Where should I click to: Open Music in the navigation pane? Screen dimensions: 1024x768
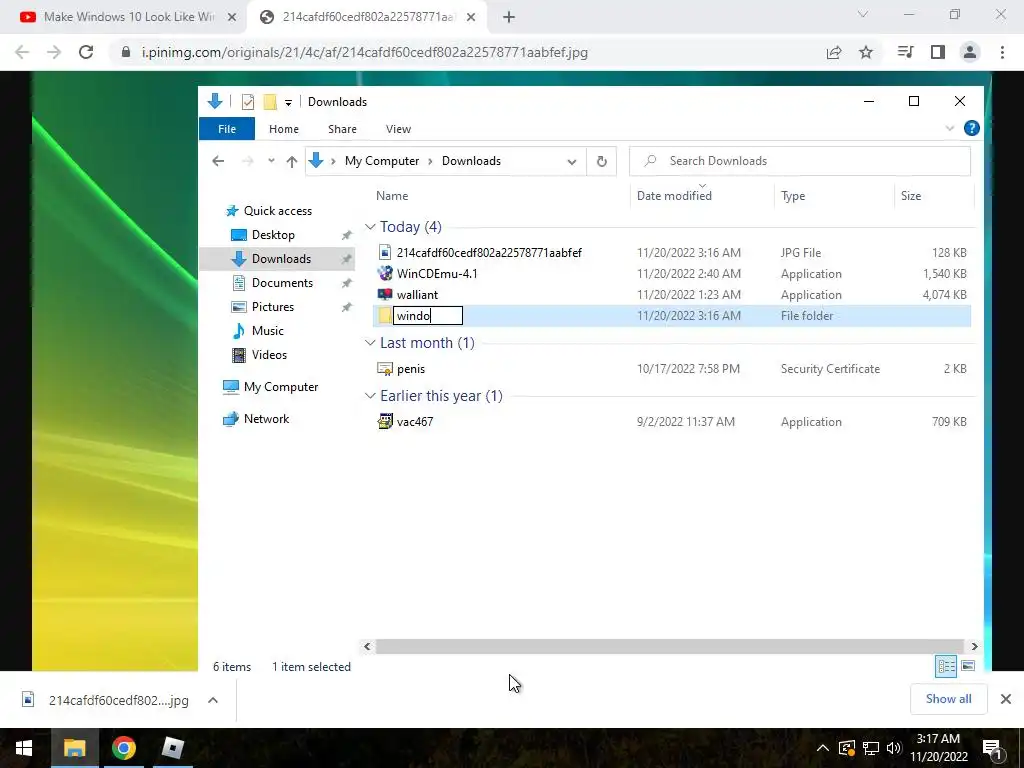click(x=268, y=330)
